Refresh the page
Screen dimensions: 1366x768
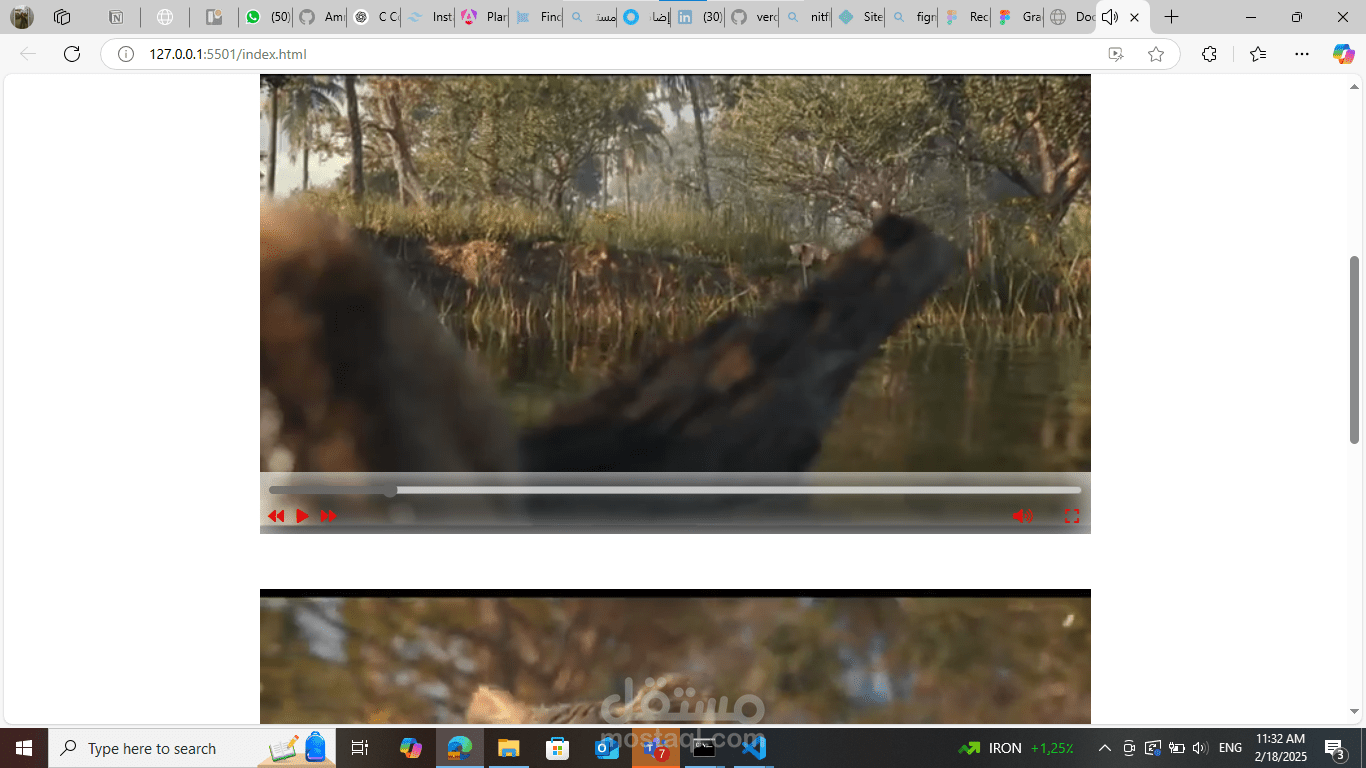(x=72, y=54)
